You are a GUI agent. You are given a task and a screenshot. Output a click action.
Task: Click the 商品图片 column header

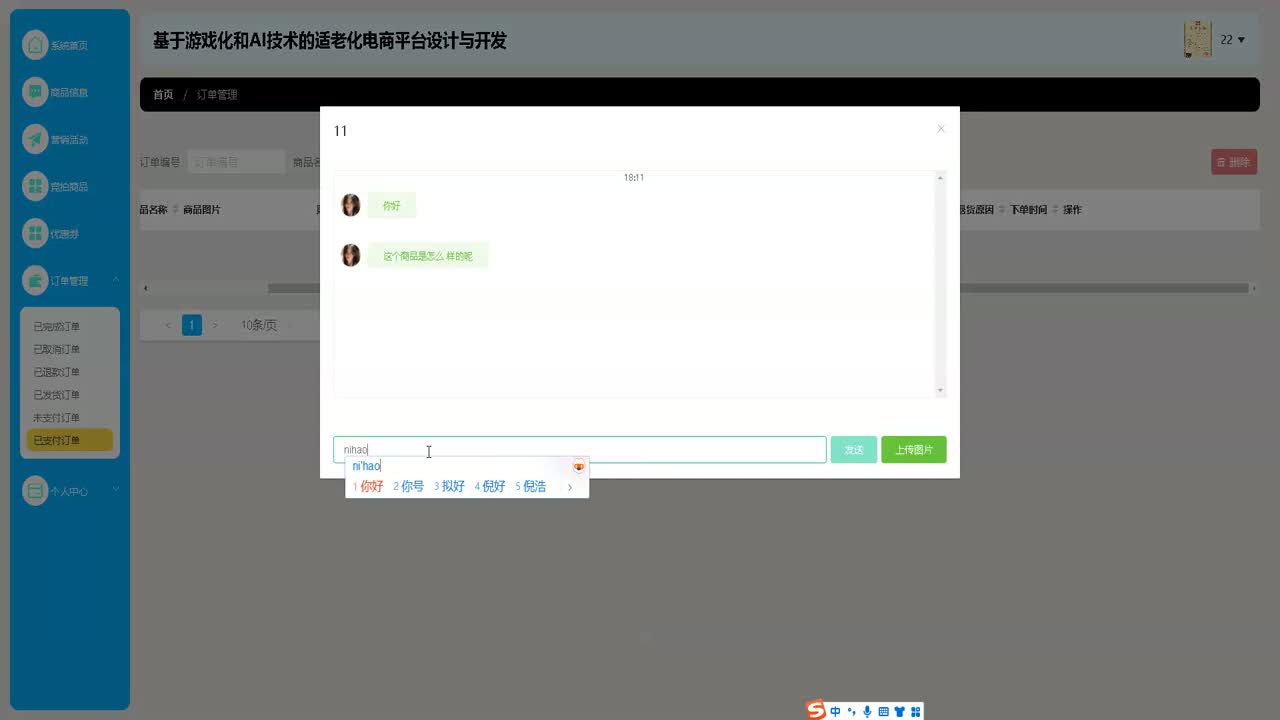[202, 210]
